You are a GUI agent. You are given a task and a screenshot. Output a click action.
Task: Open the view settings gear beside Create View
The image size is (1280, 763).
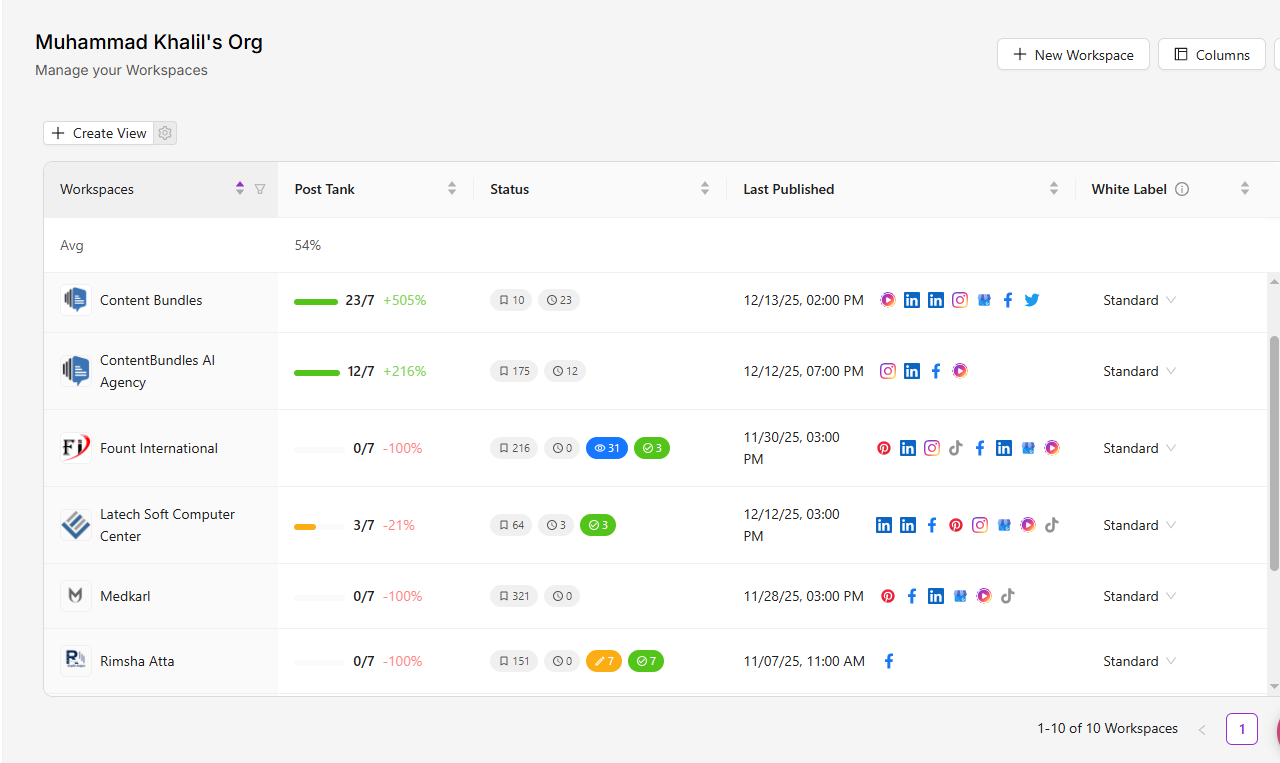click(x=165, y=133)
